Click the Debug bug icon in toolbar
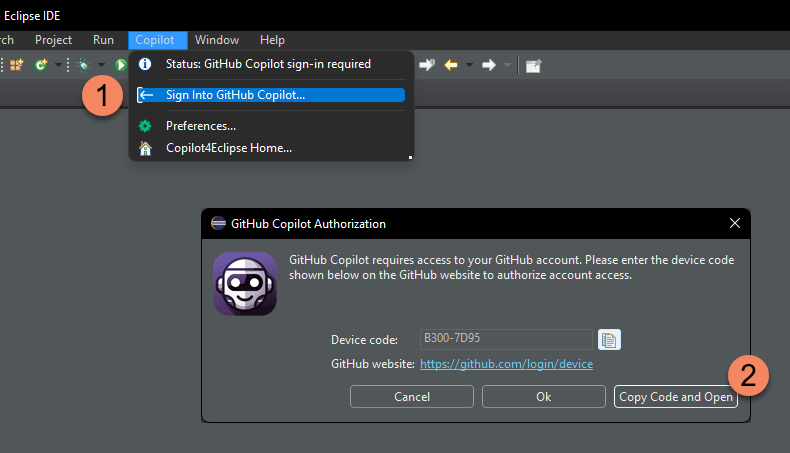Screen dimensions: 790x453 83,65
